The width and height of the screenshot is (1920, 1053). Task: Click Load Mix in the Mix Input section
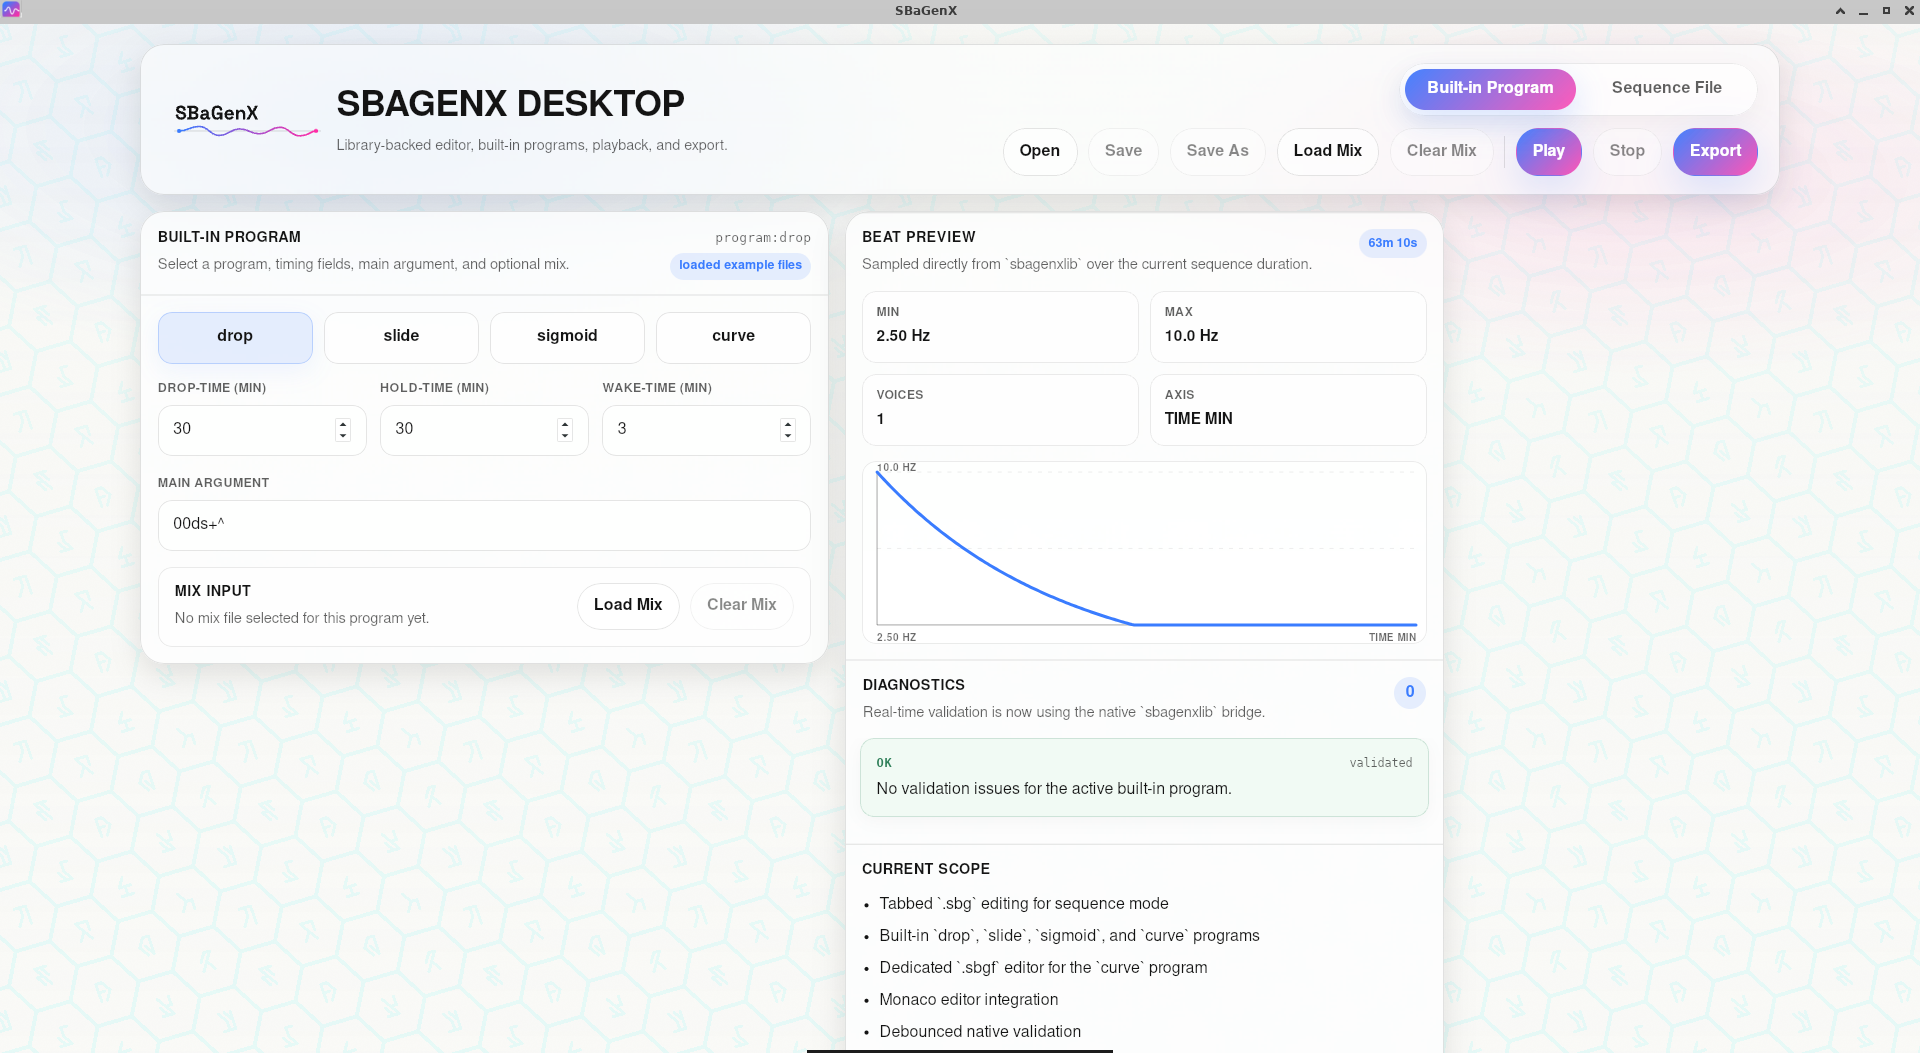(627, 605)
